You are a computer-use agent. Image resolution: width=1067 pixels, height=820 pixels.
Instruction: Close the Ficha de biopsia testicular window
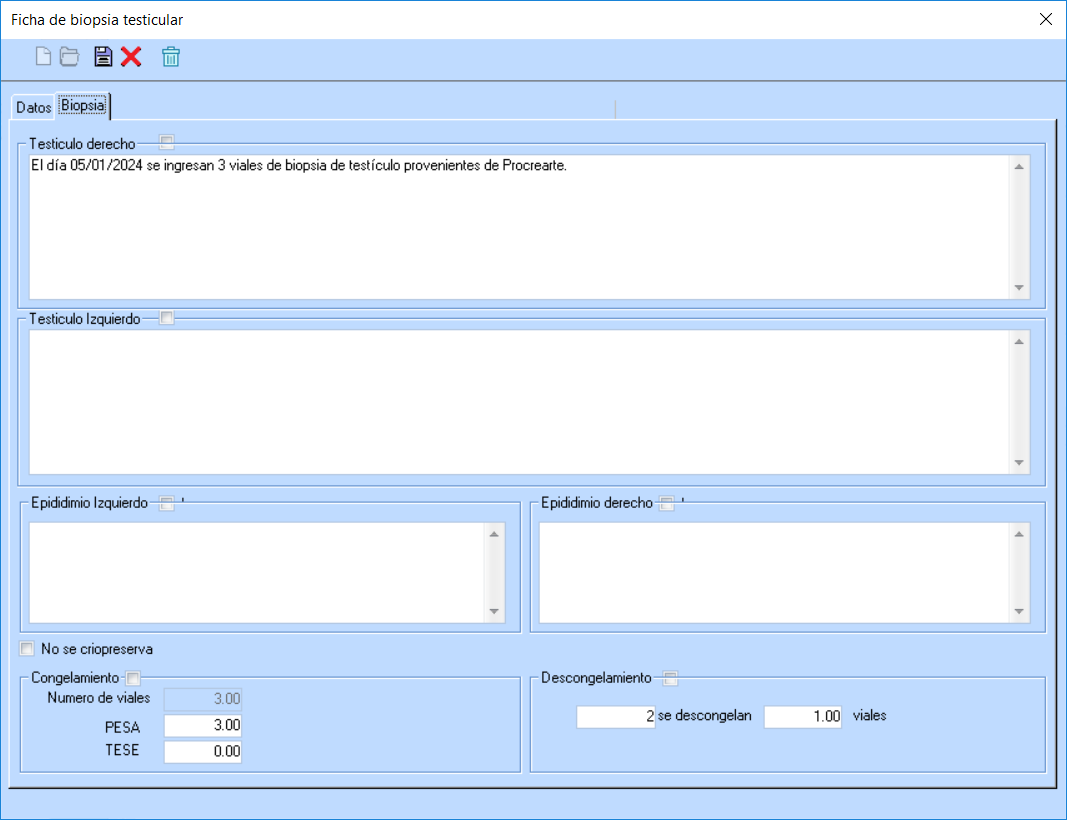point(1046,19)
